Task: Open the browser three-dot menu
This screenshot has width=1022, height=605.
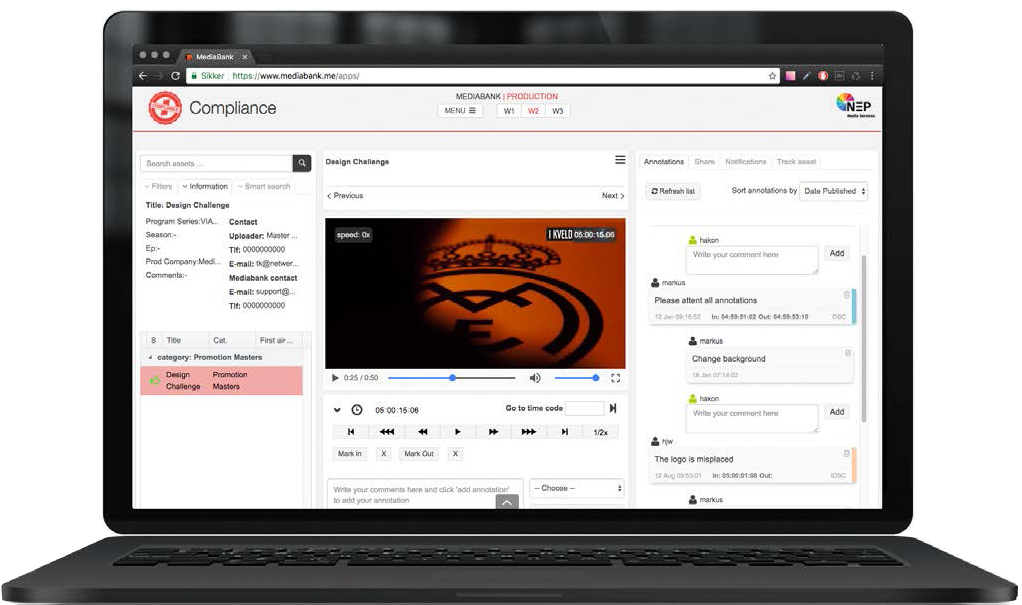Action: [872, 76]
